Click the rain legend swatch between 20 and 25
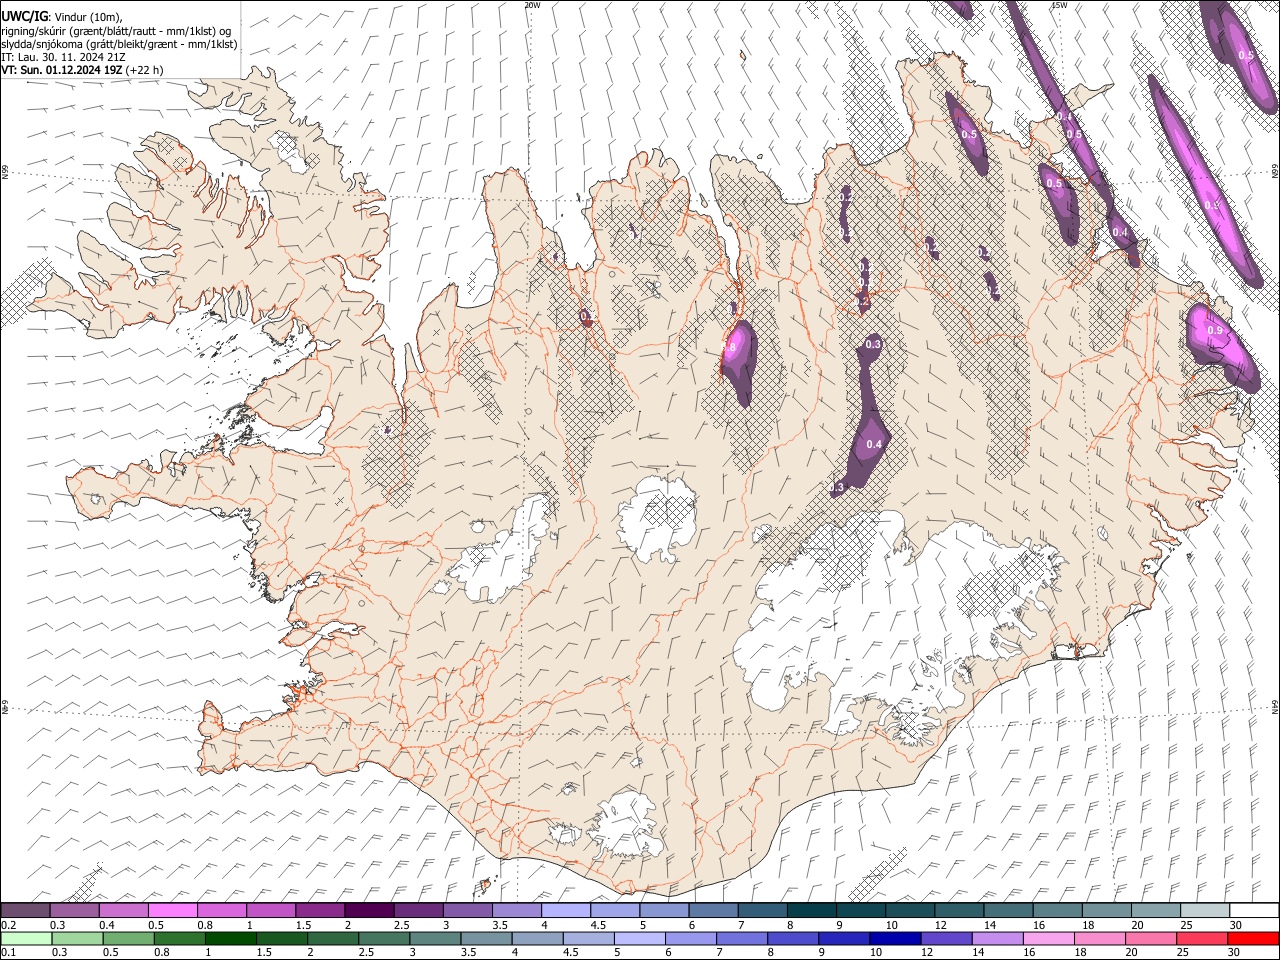 tap(1149, 938)
